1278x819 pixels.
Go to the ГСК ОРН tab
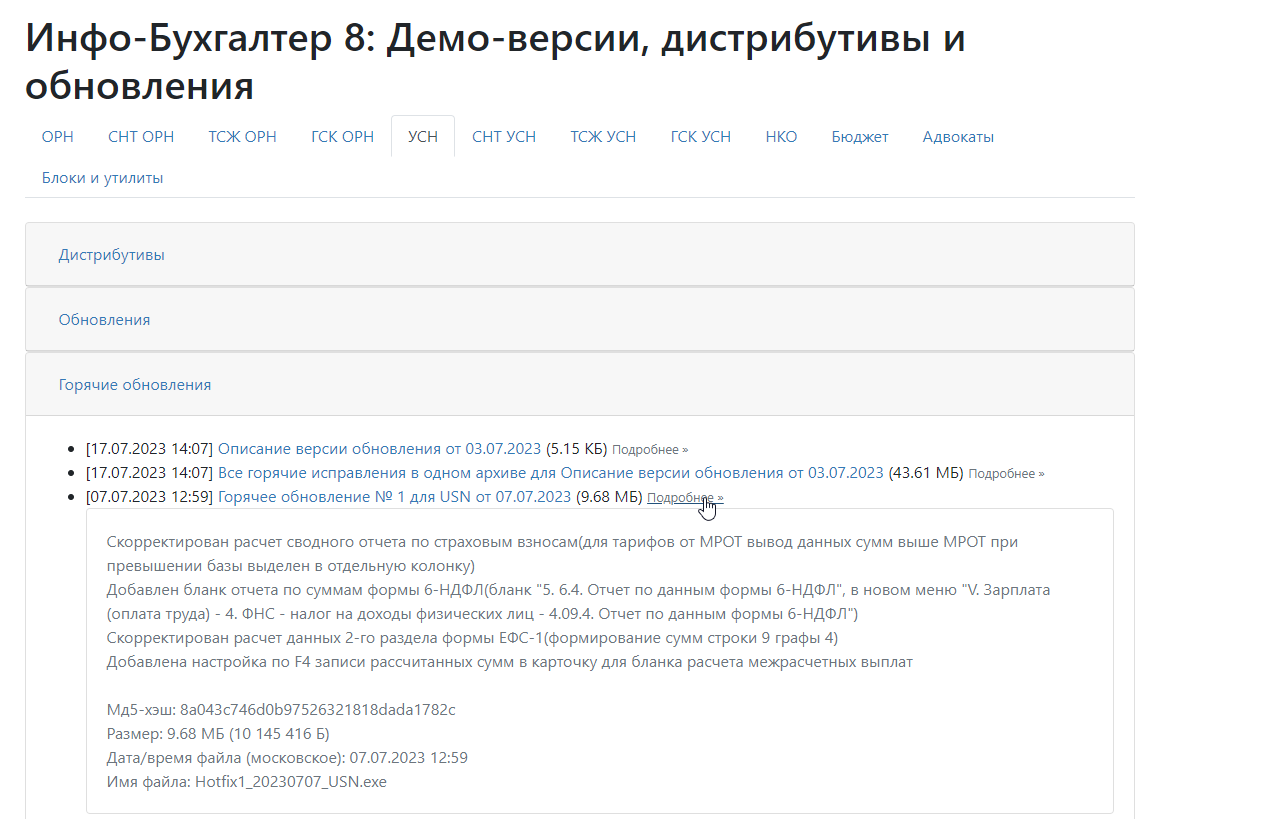(x=342, y=137)
